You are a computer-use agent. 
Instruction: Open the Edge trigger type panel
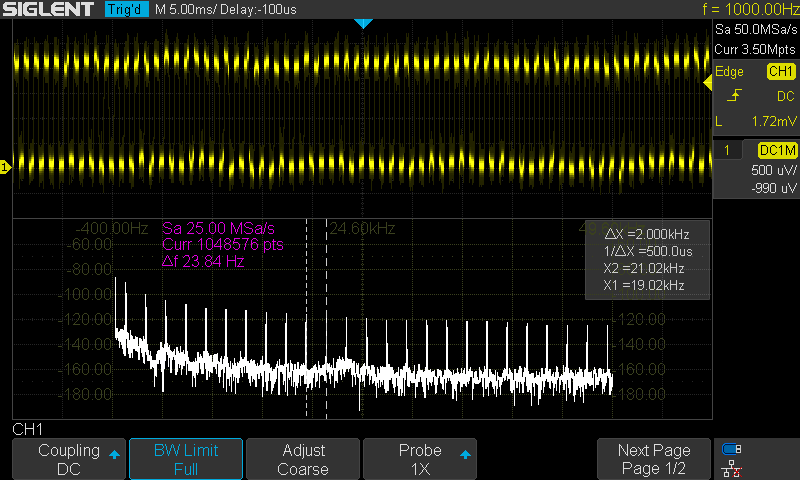pyautogui.click(x=730, y=72)
